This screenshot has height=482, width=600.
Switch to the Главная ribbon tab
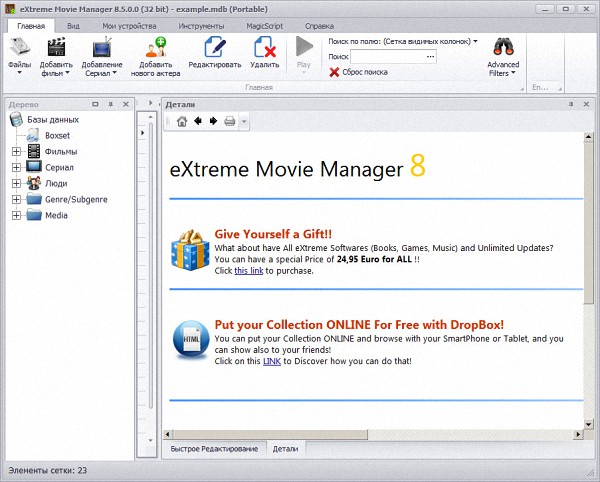(x=31, y=26)
